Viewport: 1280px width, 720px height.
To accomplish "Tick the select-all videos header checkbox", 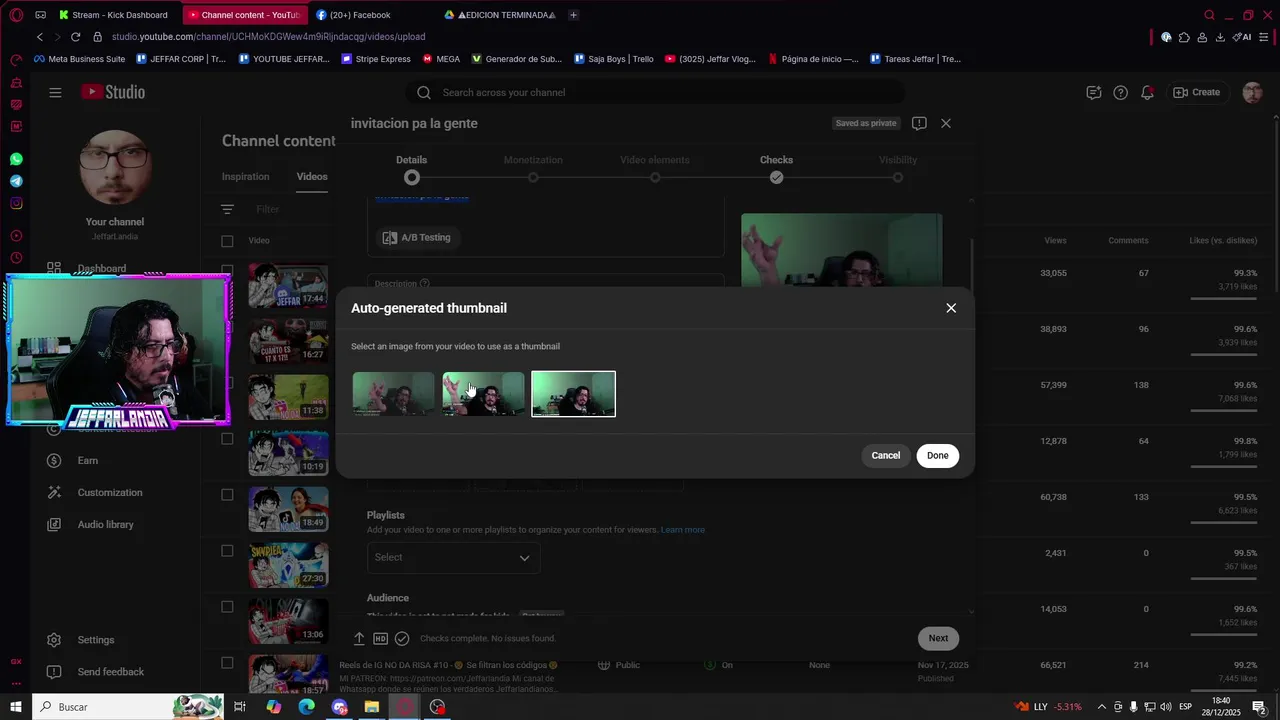I will (227, 241).
